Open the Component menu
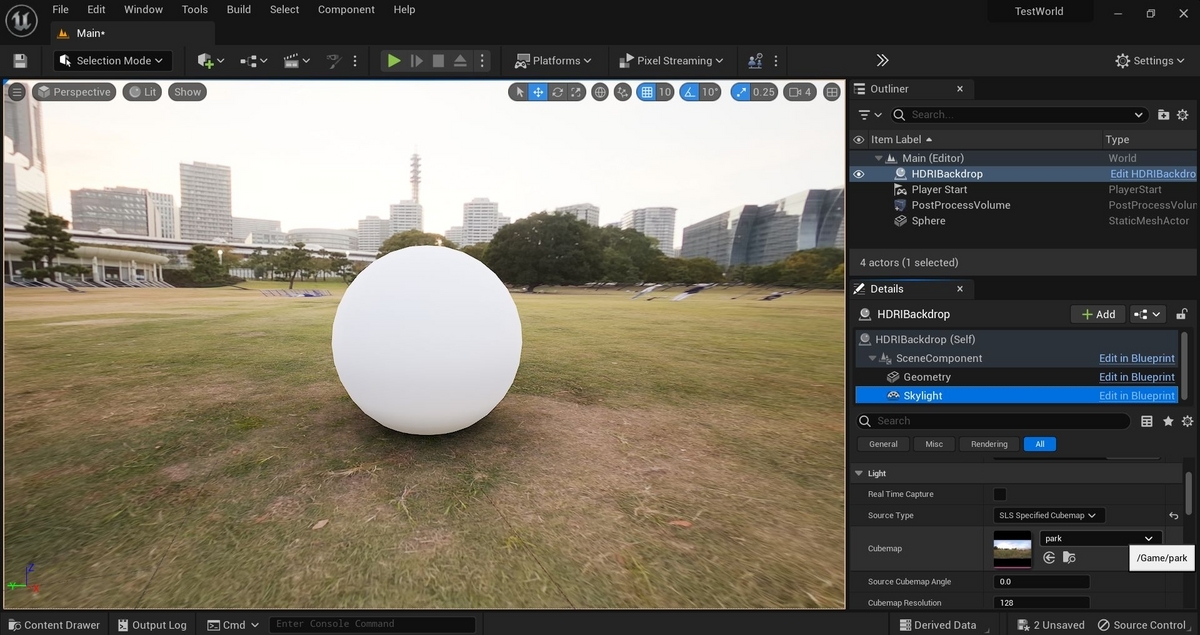The width and height of the screenshot is (1200, 635). [346, 10]
